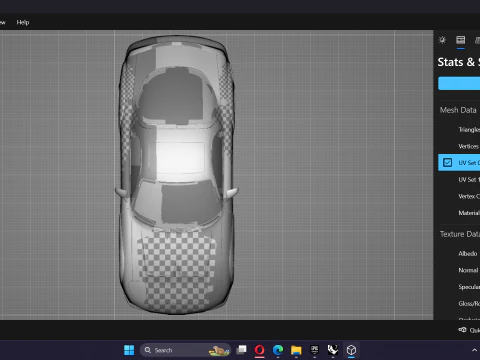480x360 pixels.
Task: Open the Windows Start menu
Action: coord(129,350)
